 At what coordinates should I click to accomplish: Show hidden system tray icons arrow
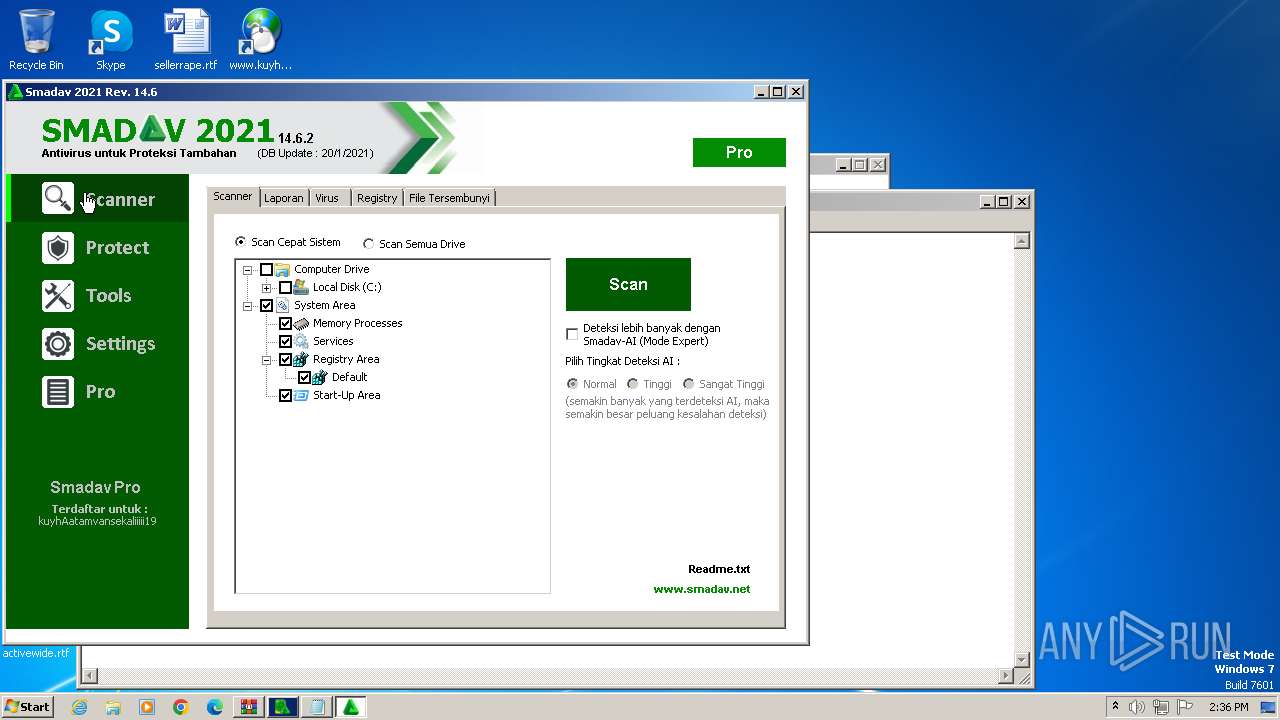pos(1115,707)
